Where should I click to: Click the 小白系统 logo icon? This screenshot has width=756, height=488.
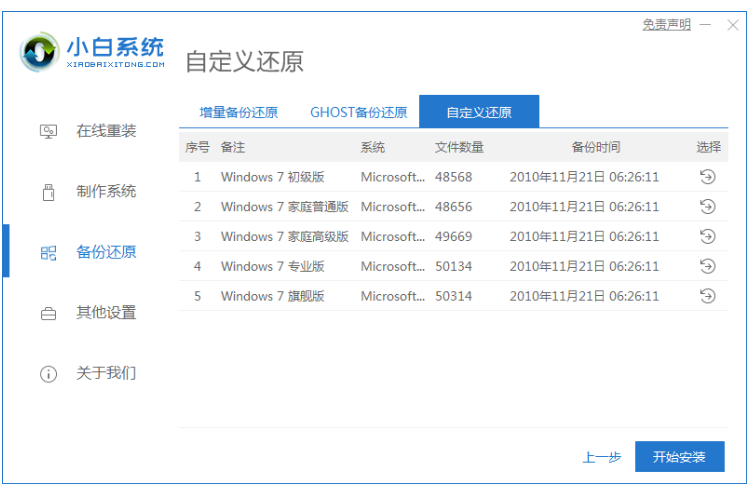pos(40,52)
